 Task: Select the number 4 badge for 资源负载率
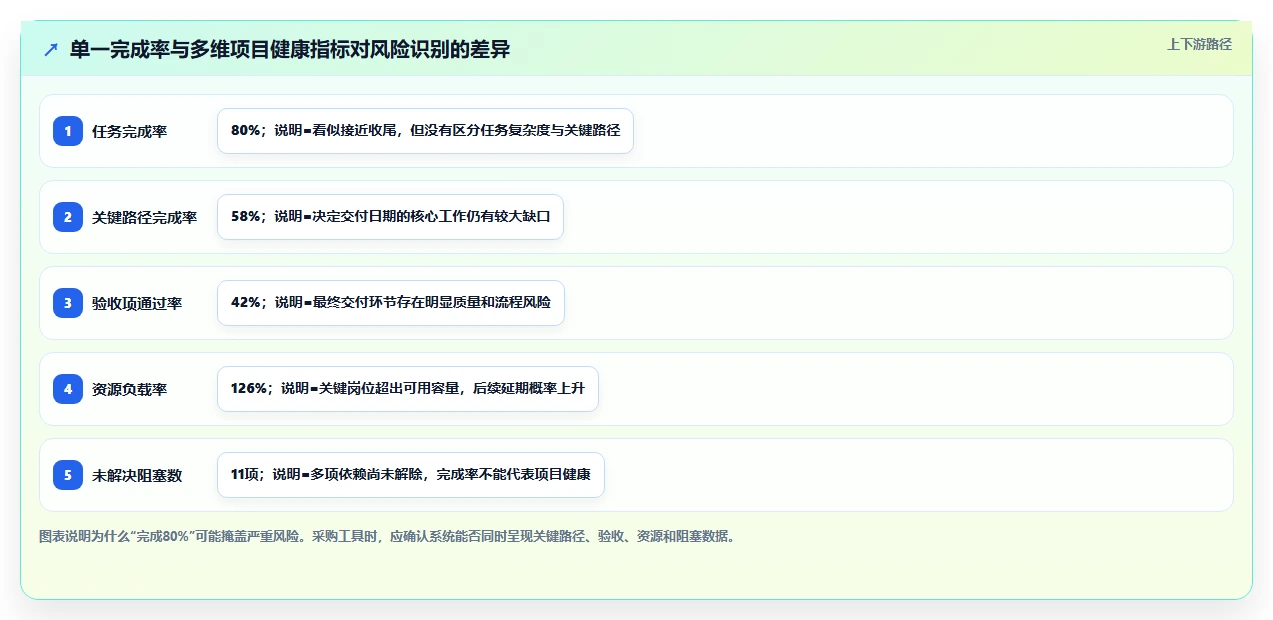point(68,389)
